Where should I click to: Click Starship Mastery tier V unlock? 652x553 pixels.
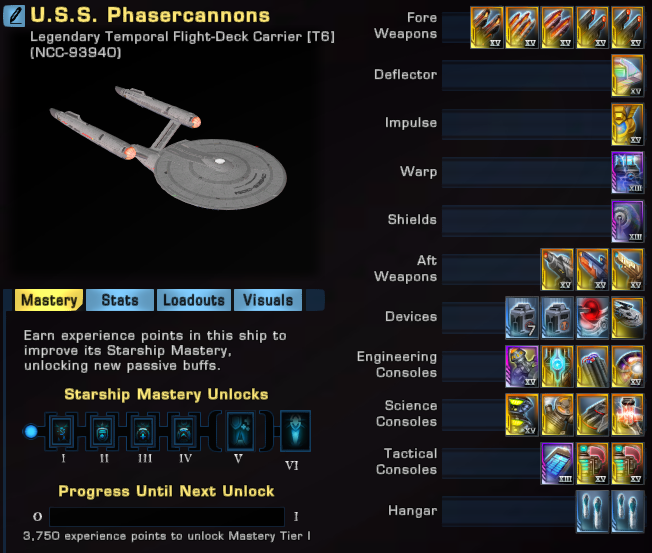pyautogui.click(x=240, y=431)
